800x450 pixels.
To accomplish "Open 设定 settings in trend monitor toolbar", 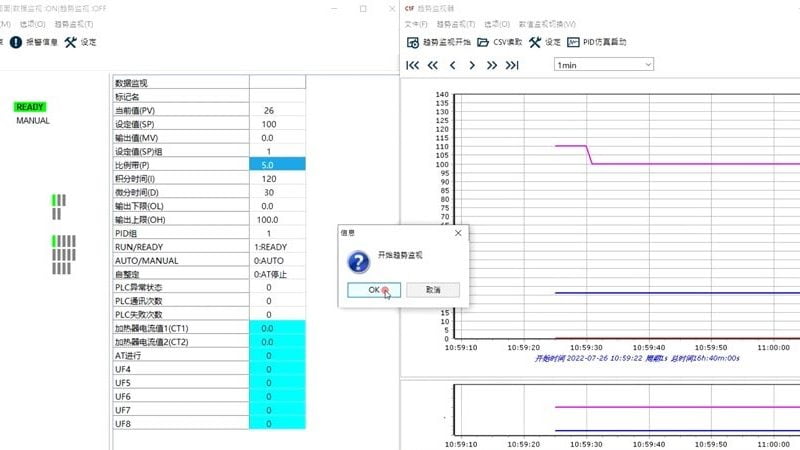I will point(535,43).
